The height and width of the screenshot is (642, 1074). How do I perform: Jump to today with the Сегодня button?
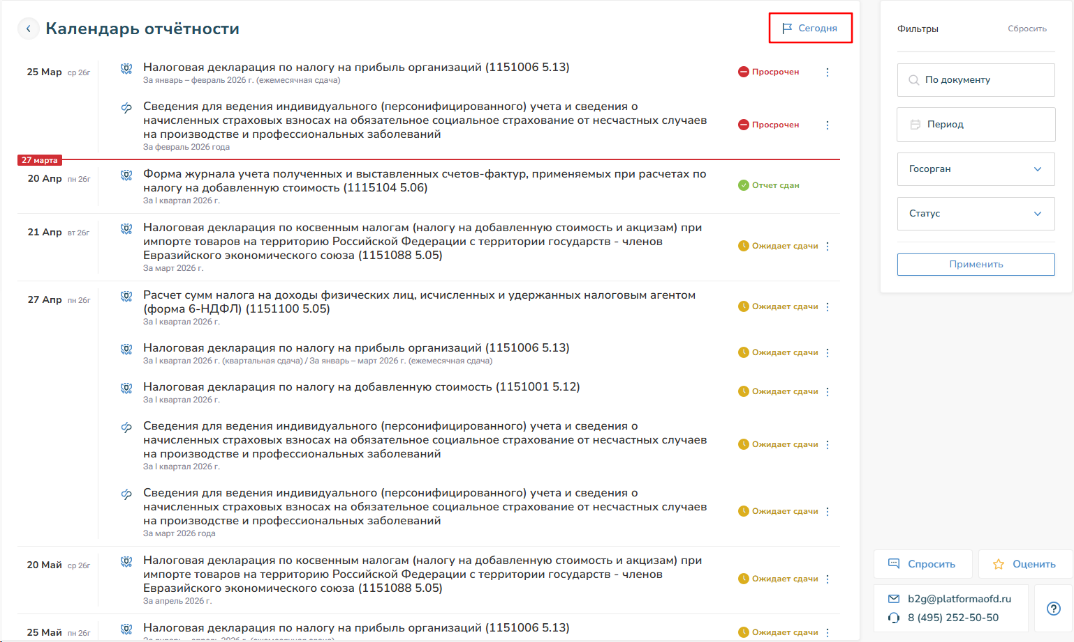(810, 28)
